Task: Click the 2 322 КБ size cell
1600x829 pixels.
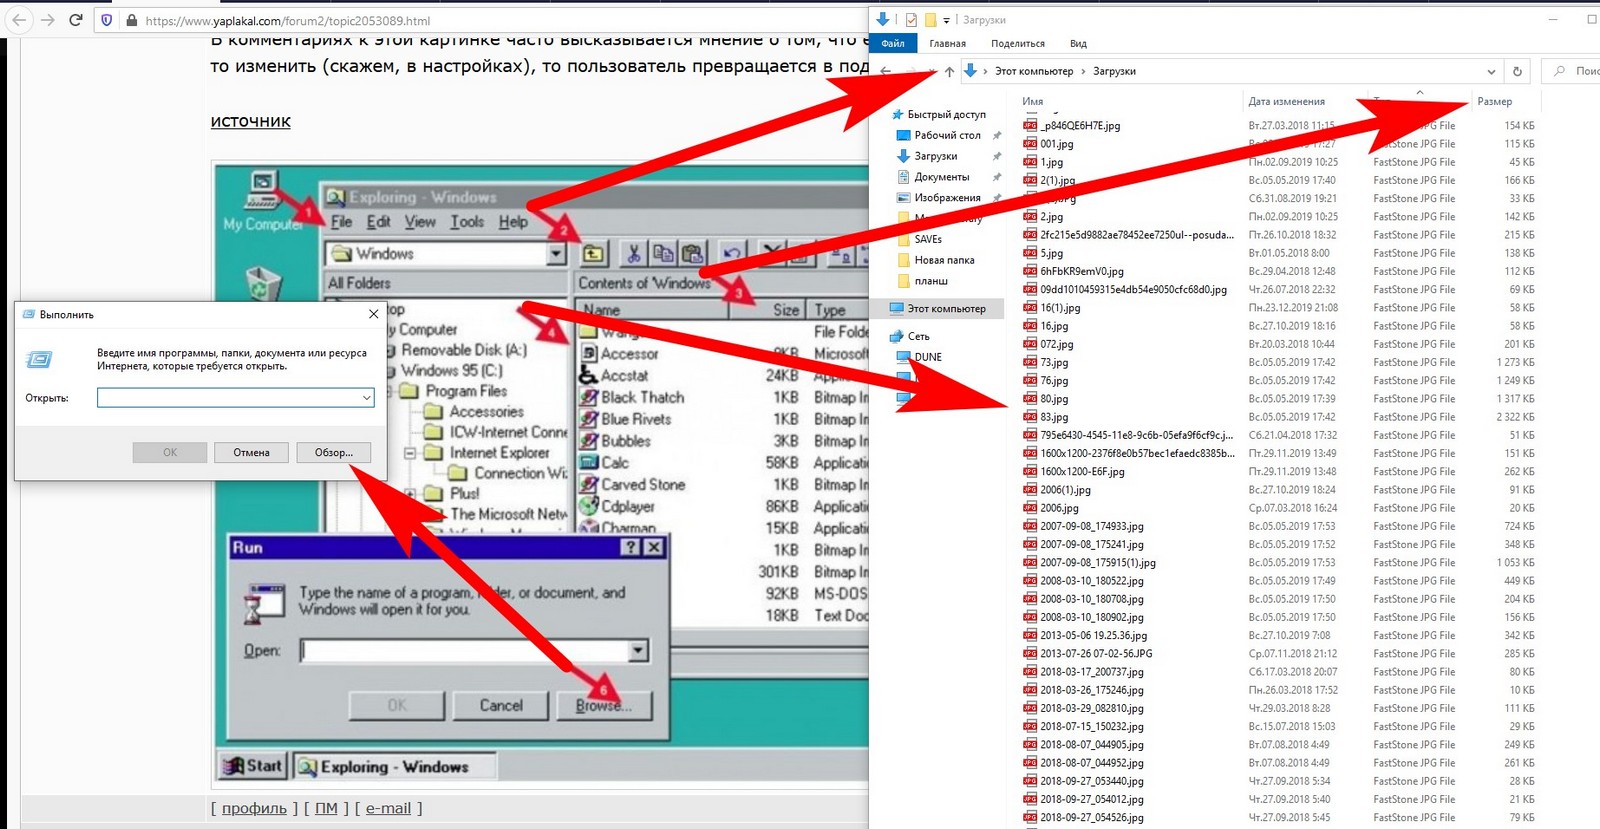Action: point(1515,417)
